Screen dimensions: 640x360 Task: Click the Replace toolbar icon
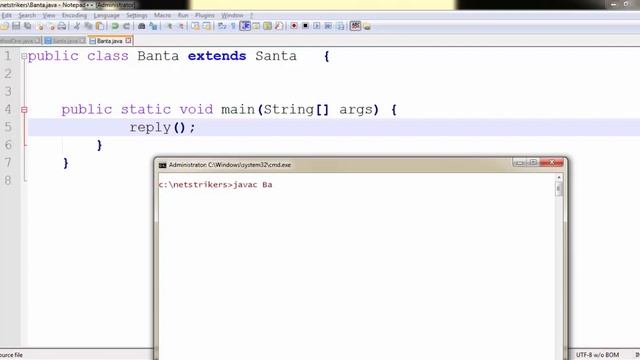coord(153,26)
